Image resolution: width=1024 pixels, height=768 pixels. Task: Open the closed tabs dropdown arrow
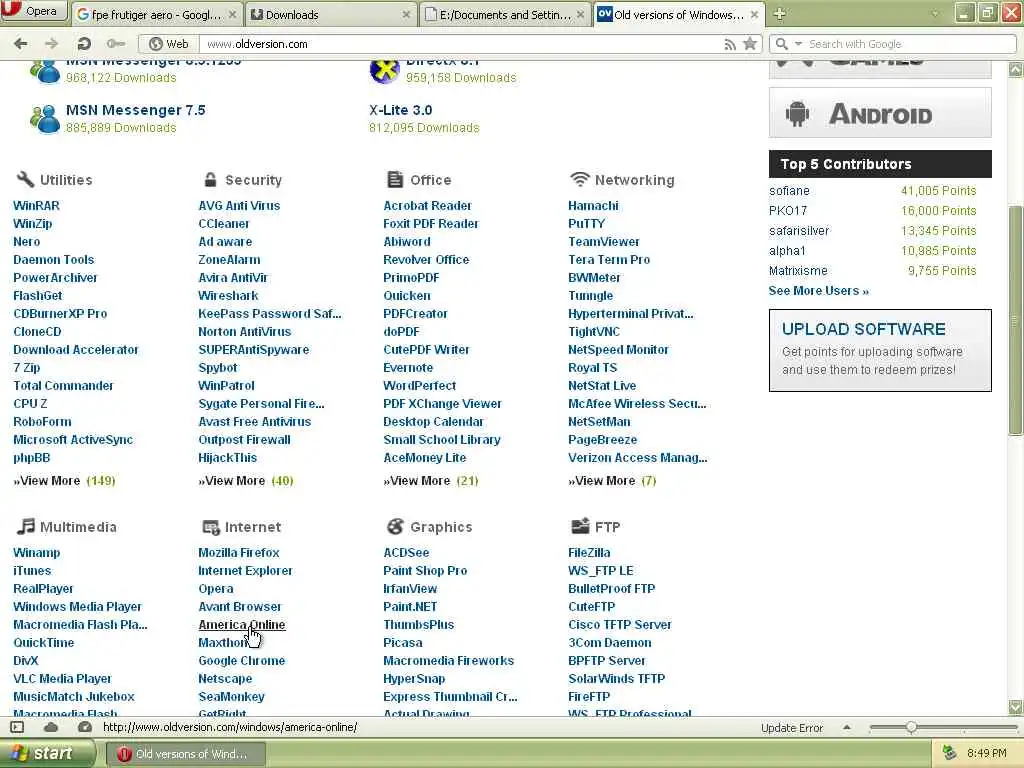pyautogui.click(x=935, y=14)
